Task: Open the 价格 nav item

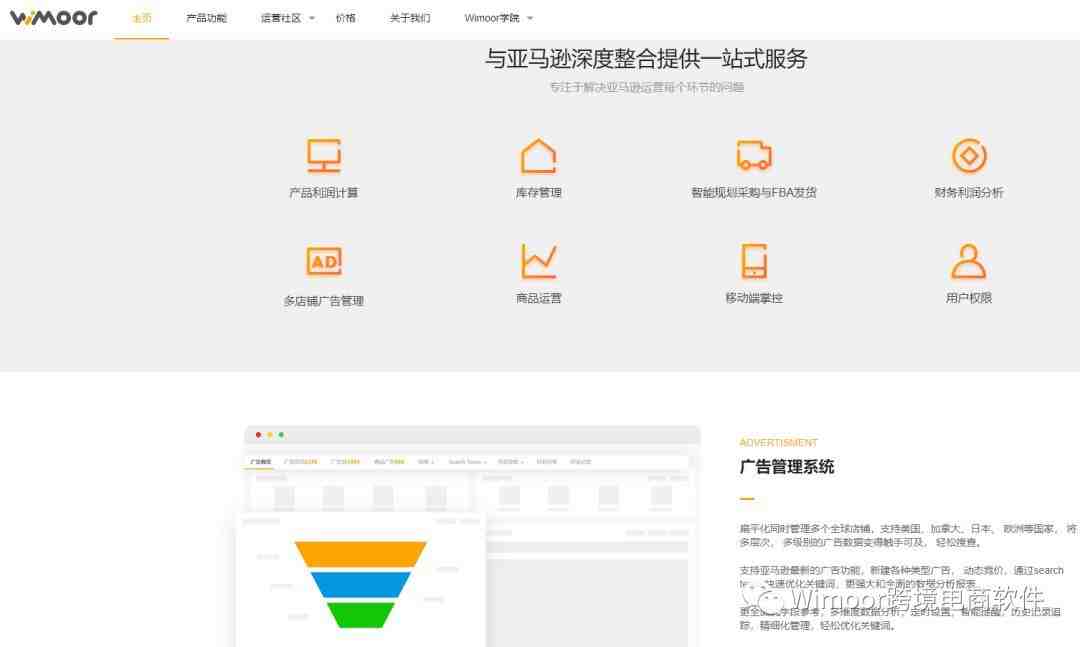Action: tap(346, 18)
